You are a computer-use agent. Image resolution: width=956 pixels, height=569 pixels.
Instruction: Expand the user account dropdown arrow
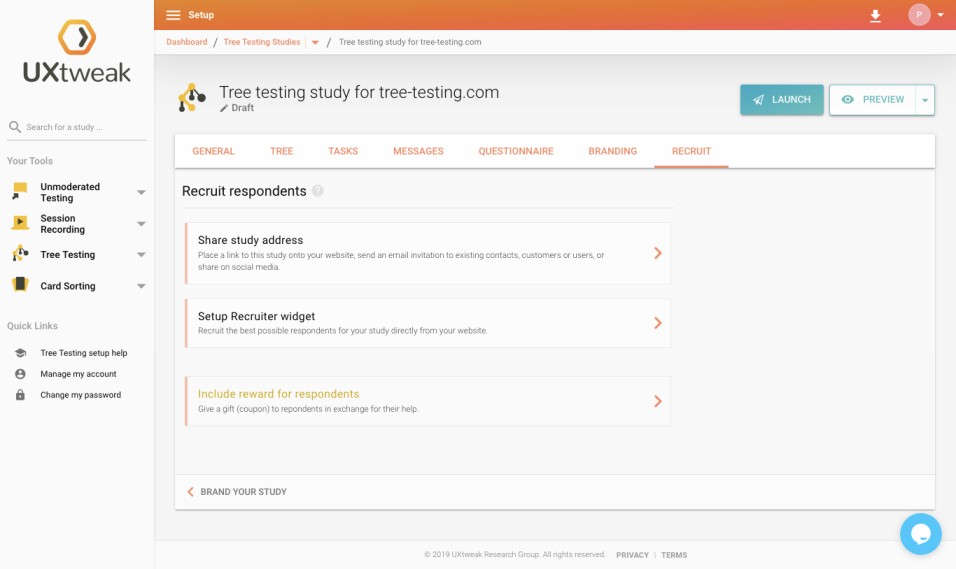click(941, 15)
